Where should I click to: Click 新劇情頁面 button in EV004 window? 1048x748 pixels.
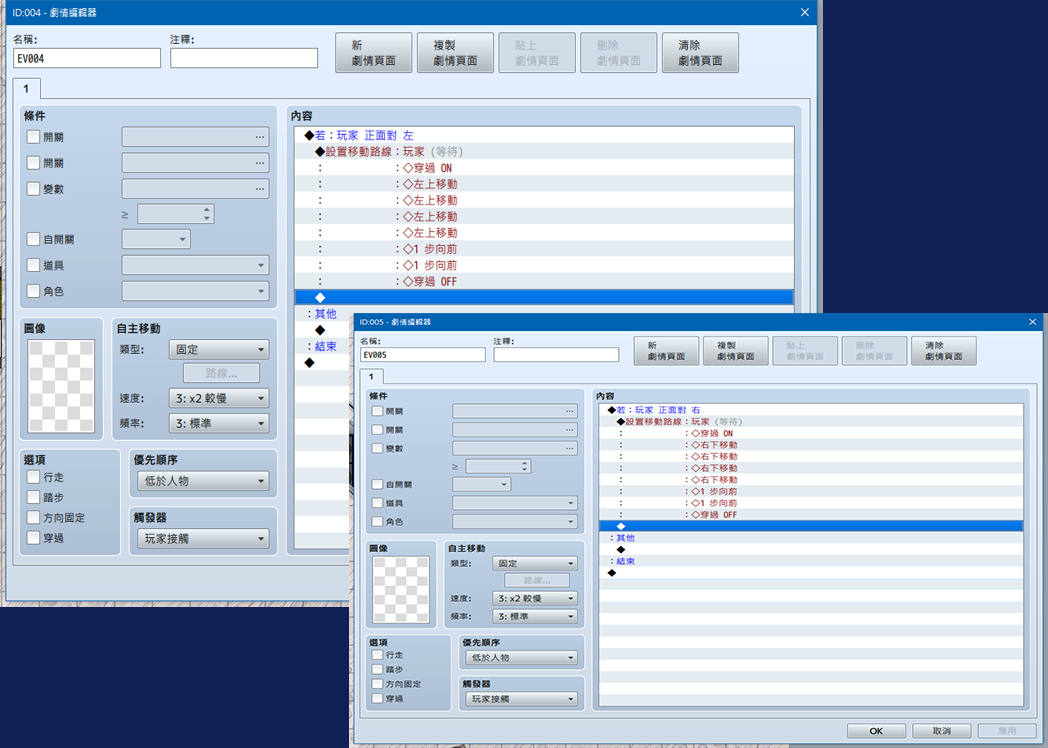click(373, 53)
